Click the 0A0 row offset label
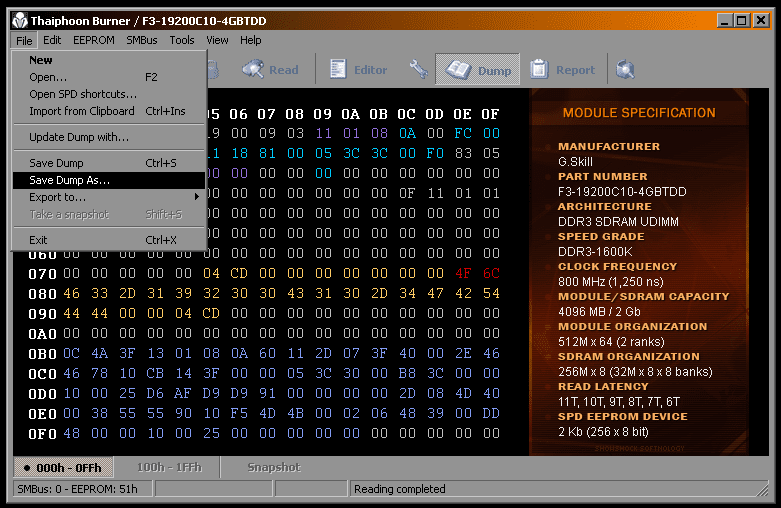The width and height of the screenshot is (781, 508). pos(42,334)
